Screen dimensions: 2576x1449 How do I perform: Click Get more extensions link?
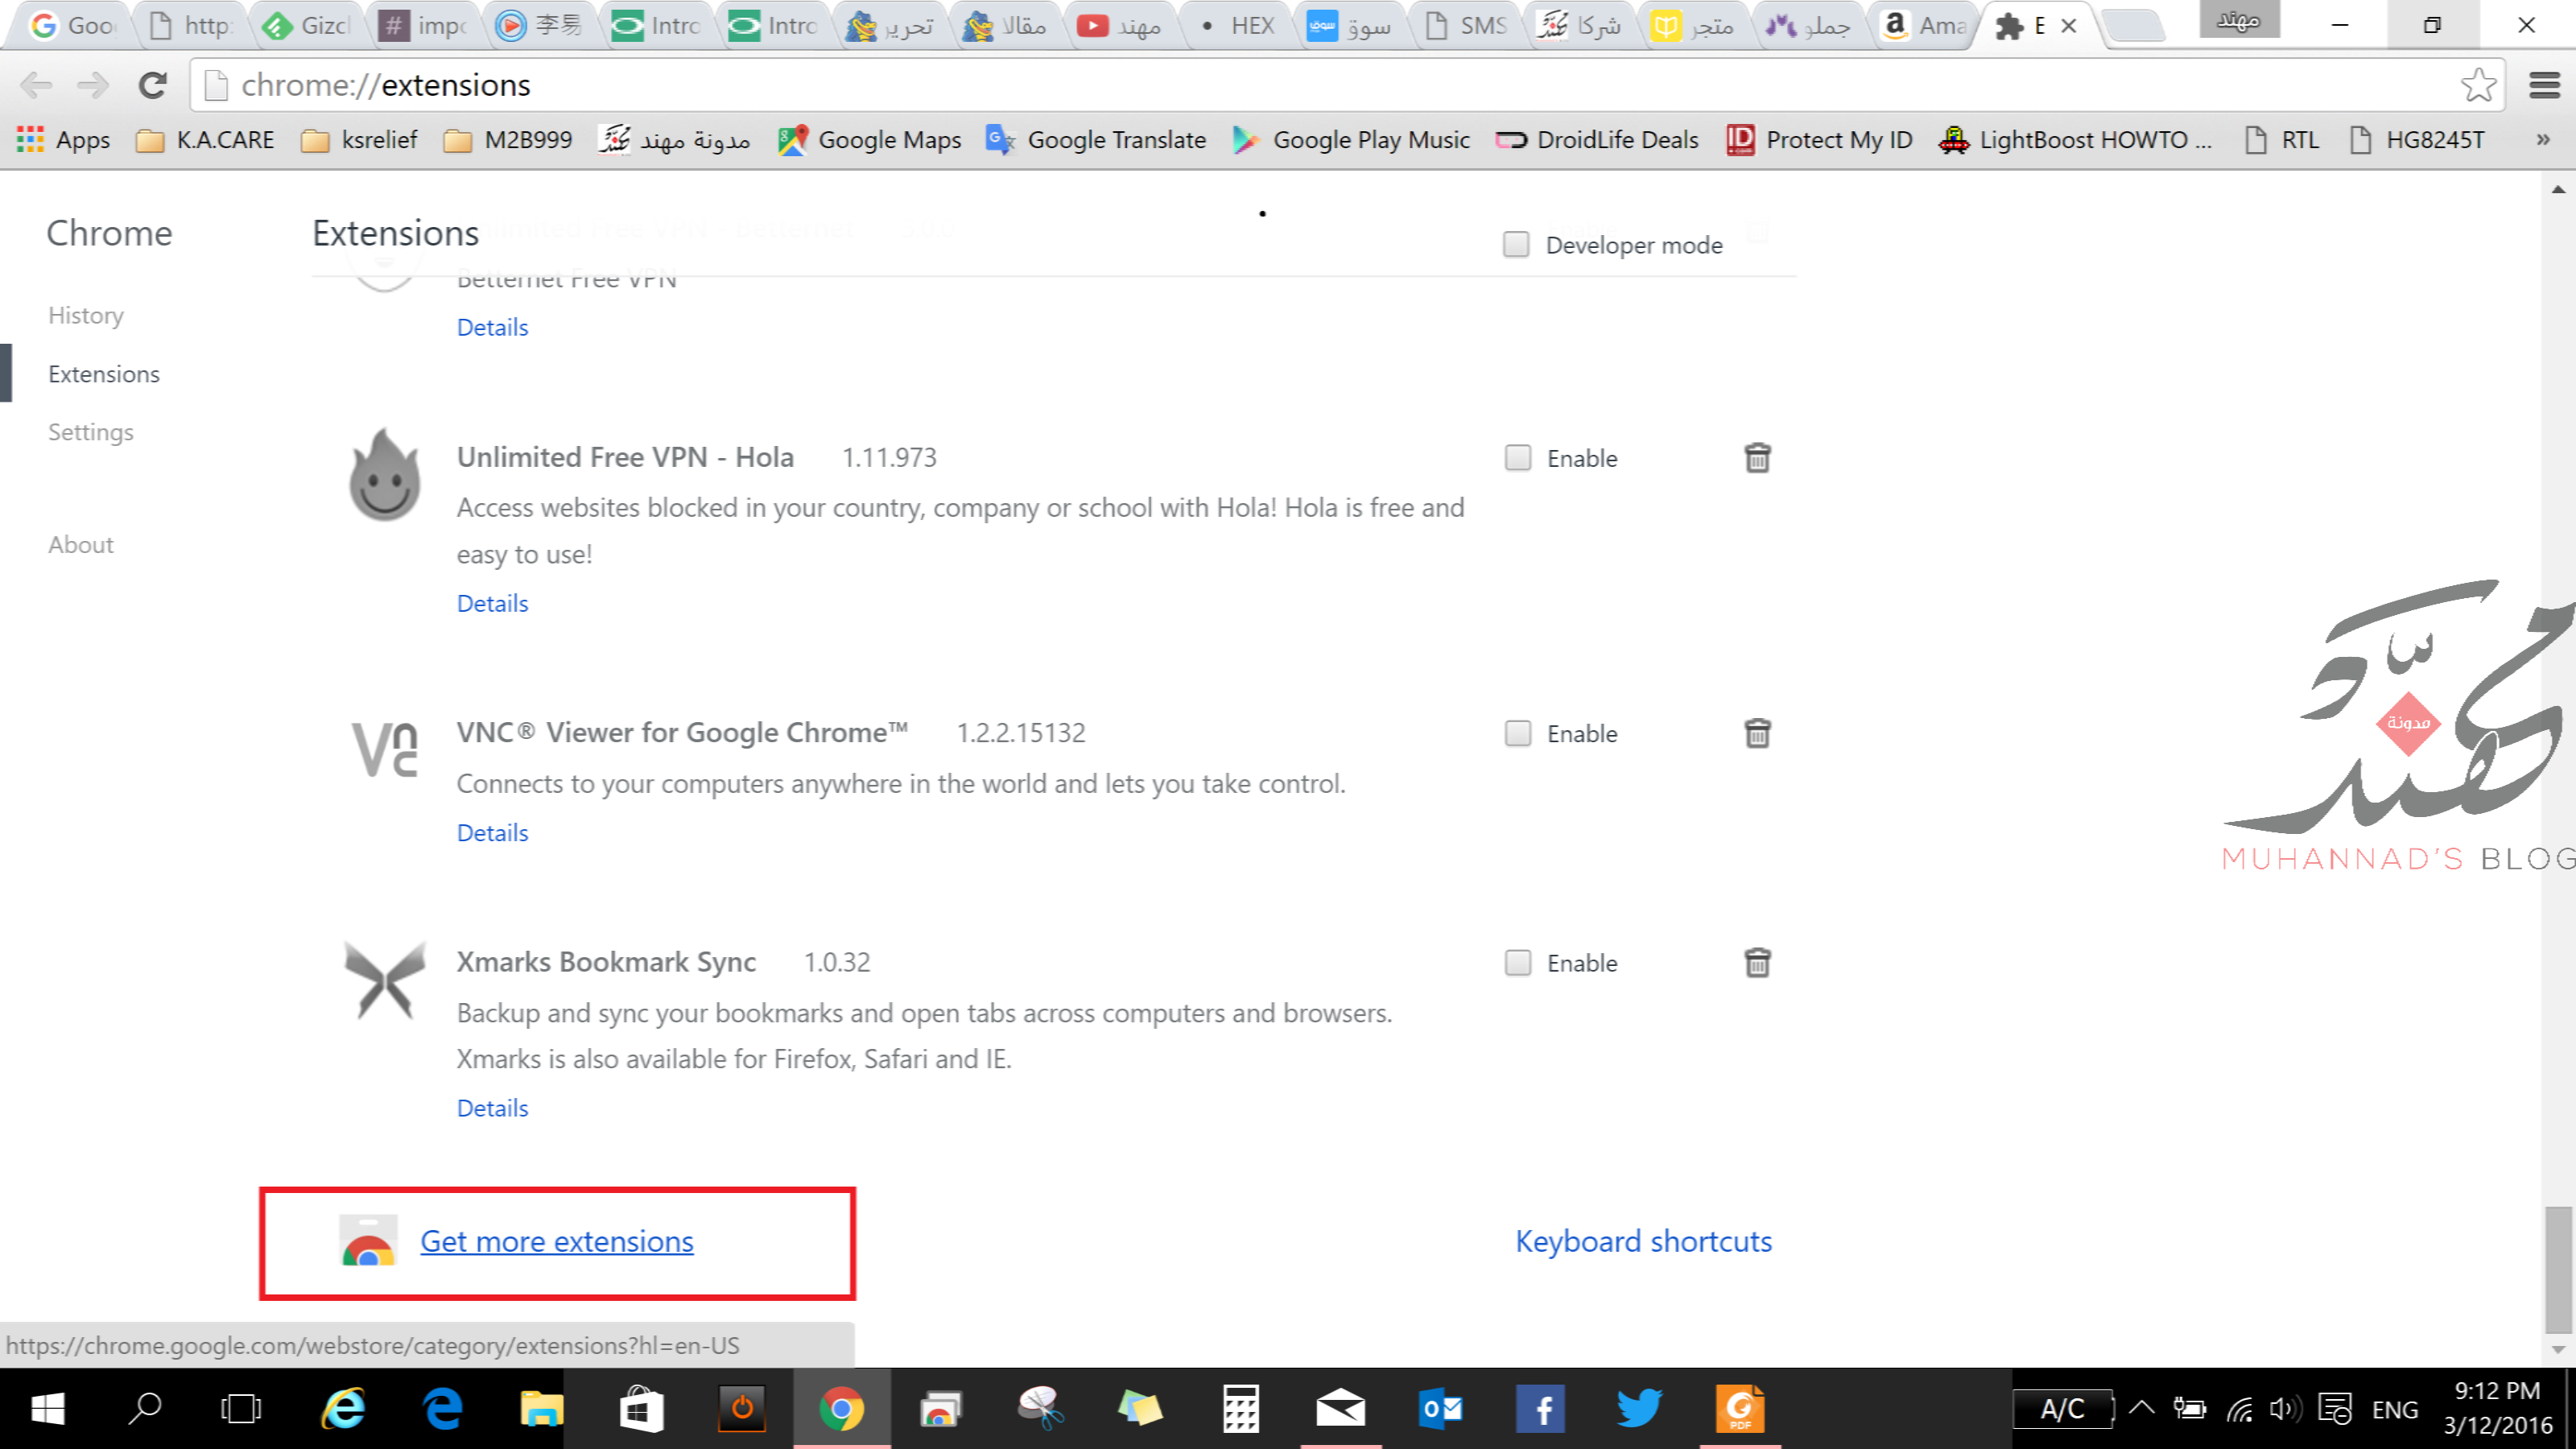click(x=556, y=1241)
